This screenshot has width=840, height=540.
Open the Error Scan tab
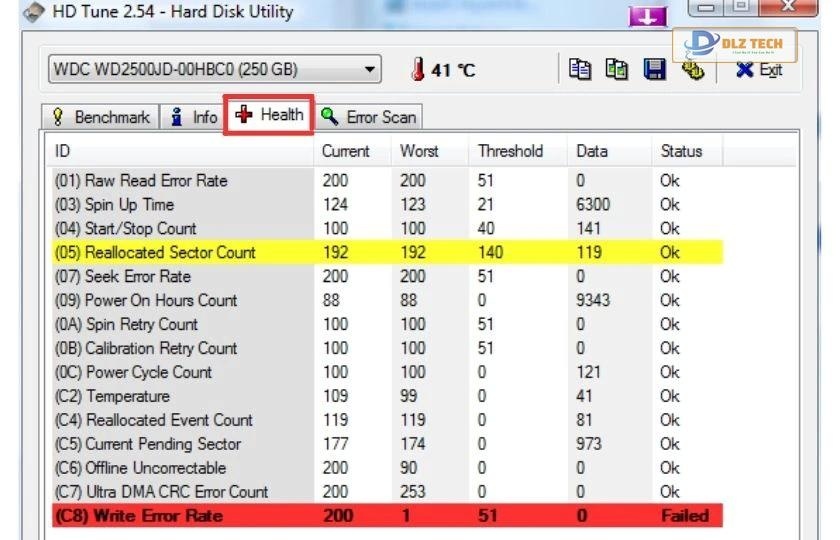click(x=369, y=117)
